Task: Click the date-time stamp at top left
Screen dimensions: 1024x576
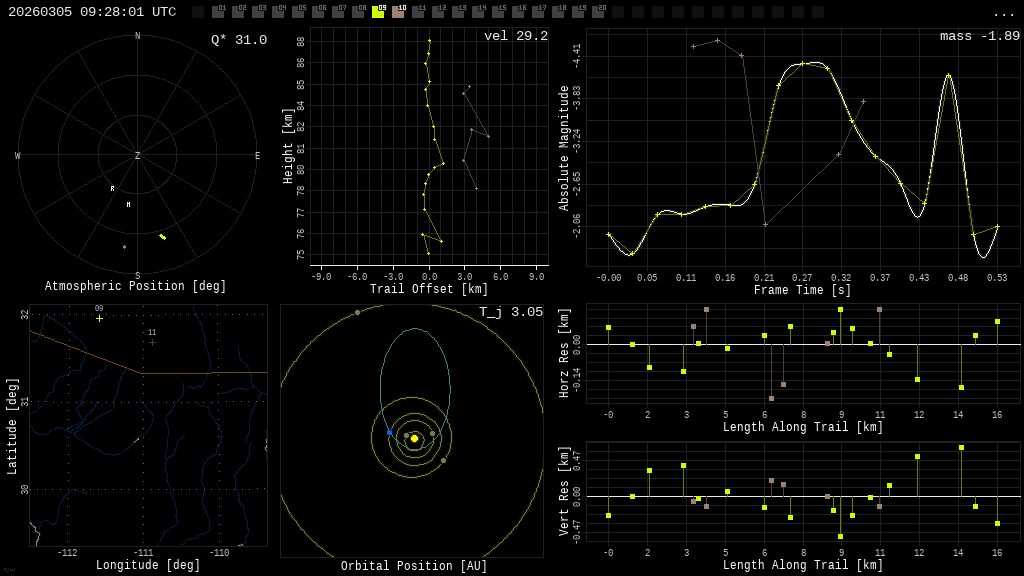Action: pos(92,12)
